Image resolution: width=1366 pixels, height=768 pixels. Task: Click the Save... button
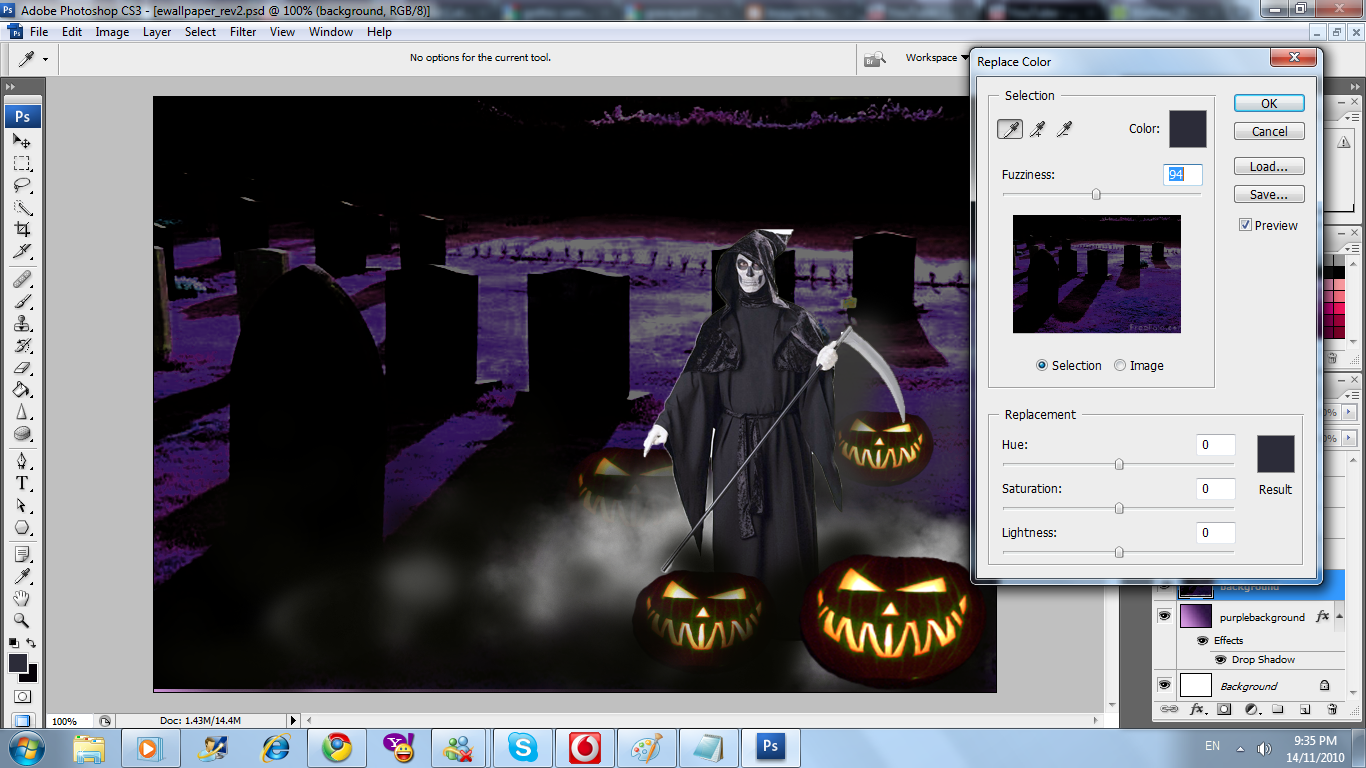1269,194
